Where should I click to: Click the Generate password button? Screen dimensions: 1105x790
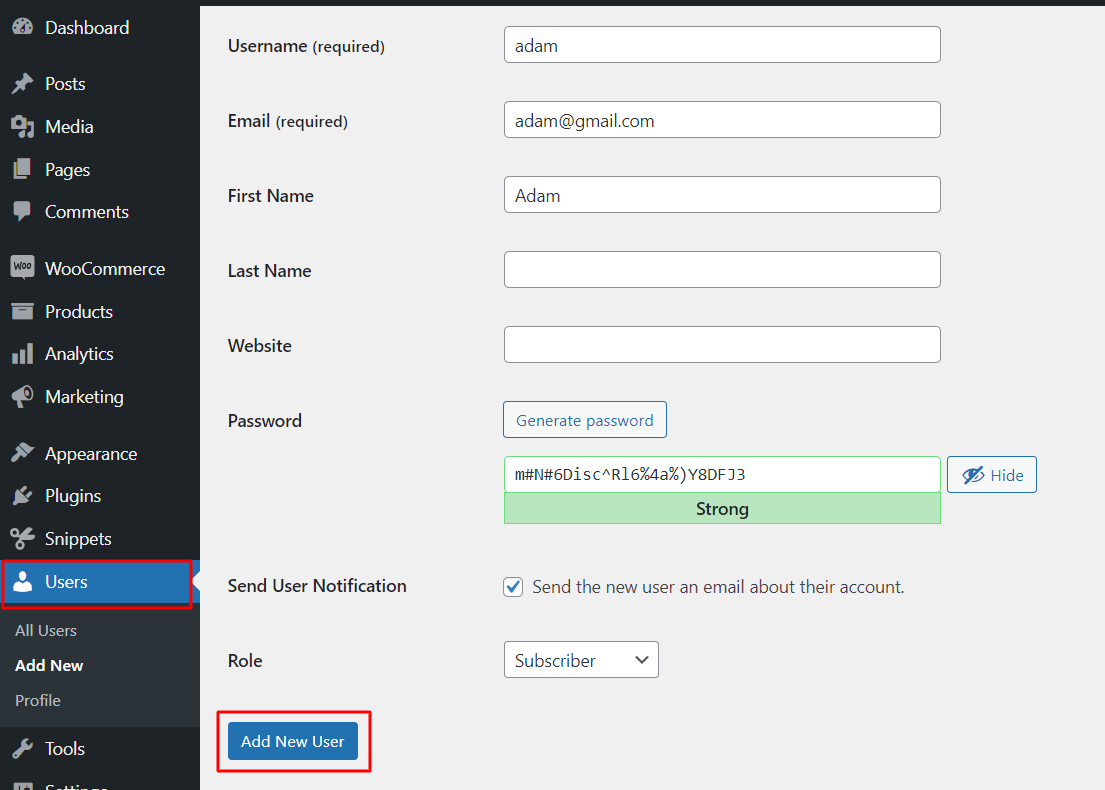coord(584,420)
